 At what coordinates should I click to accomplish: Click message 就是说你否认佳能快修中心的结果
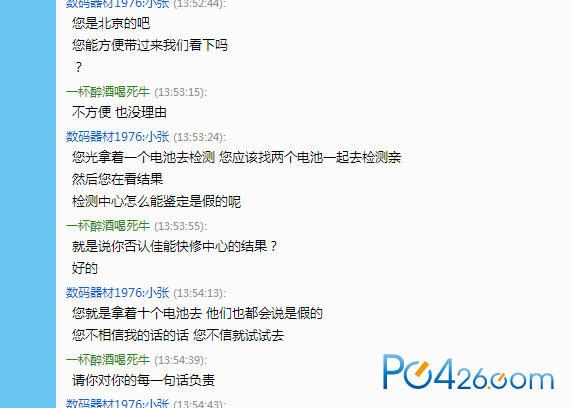(x=175, y=246)
